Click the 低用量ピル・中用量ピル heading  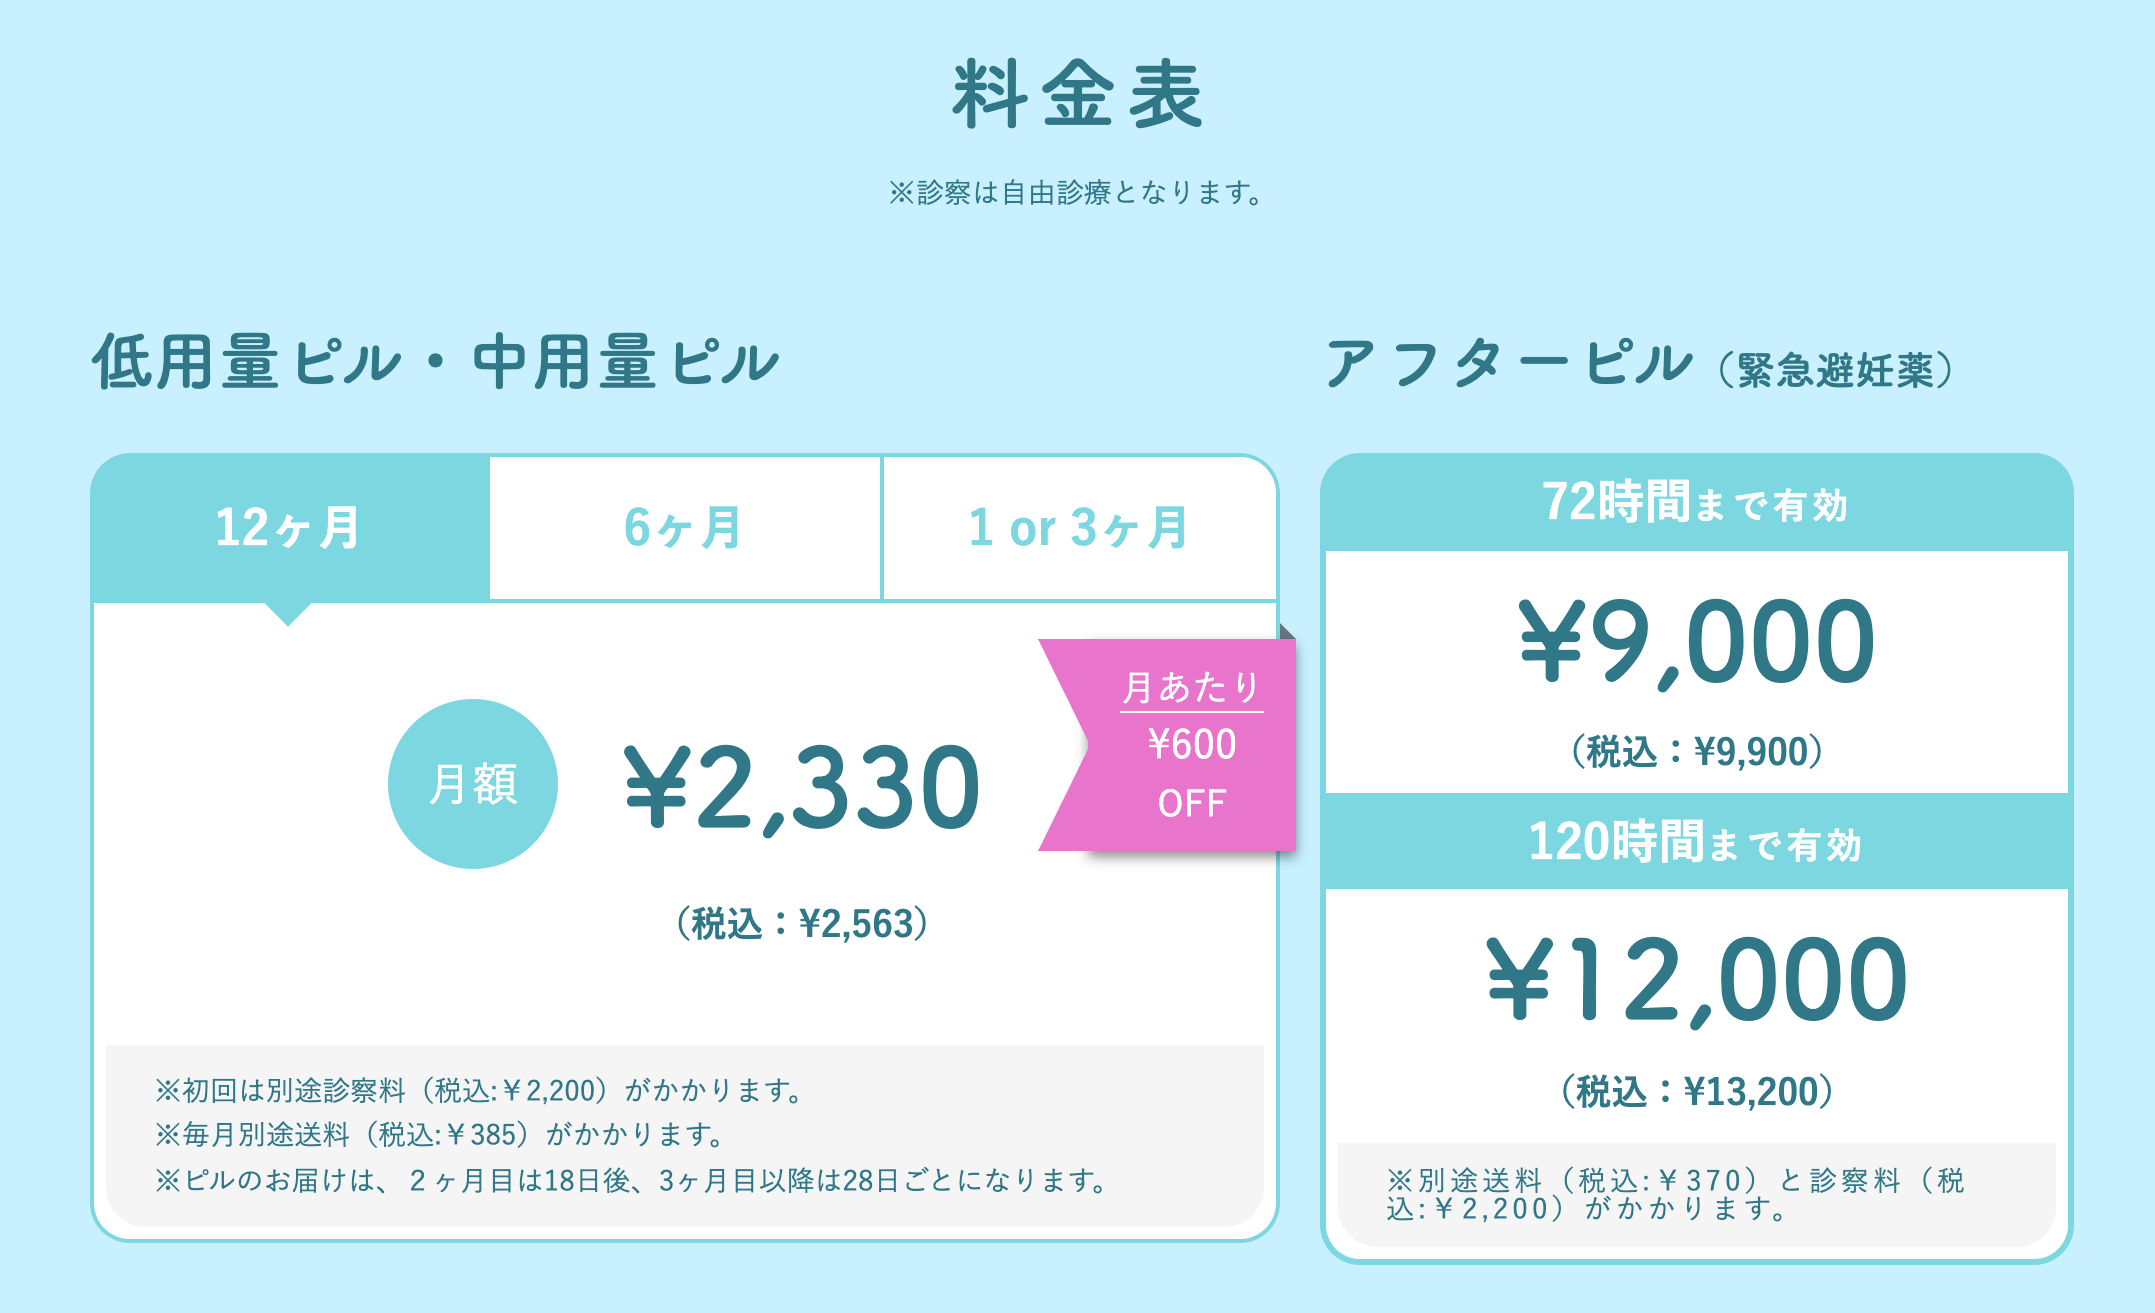coord(436,362)
